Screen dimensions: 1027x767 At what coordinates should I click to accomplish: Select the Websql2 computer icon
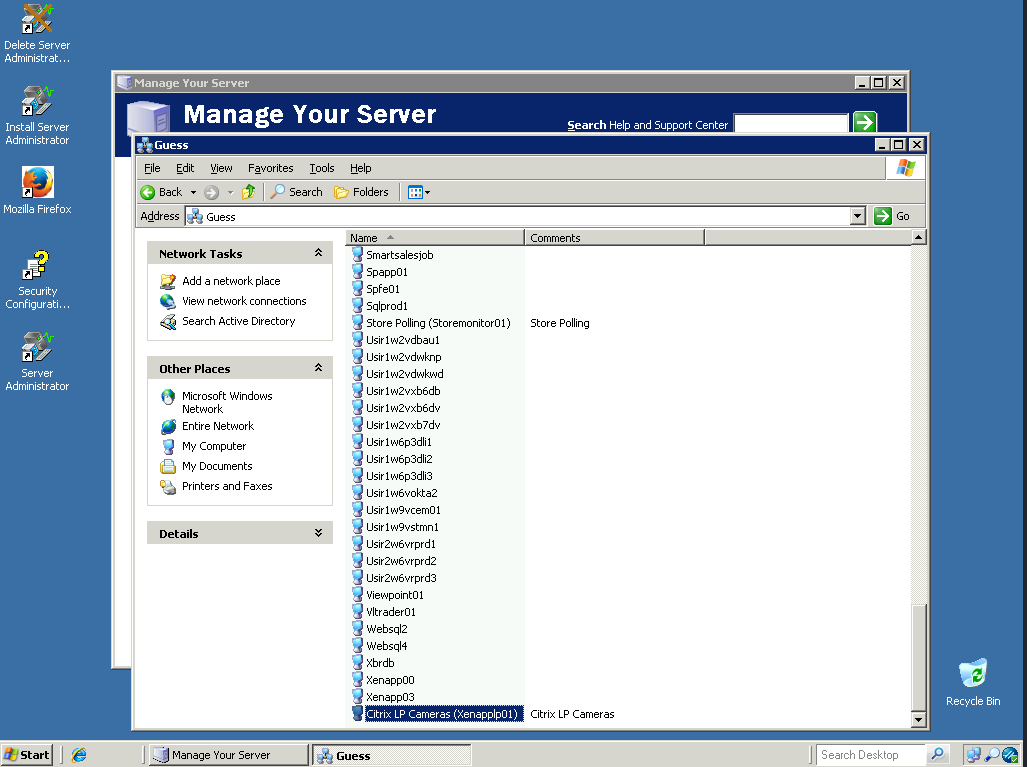[x=357, y=629]
